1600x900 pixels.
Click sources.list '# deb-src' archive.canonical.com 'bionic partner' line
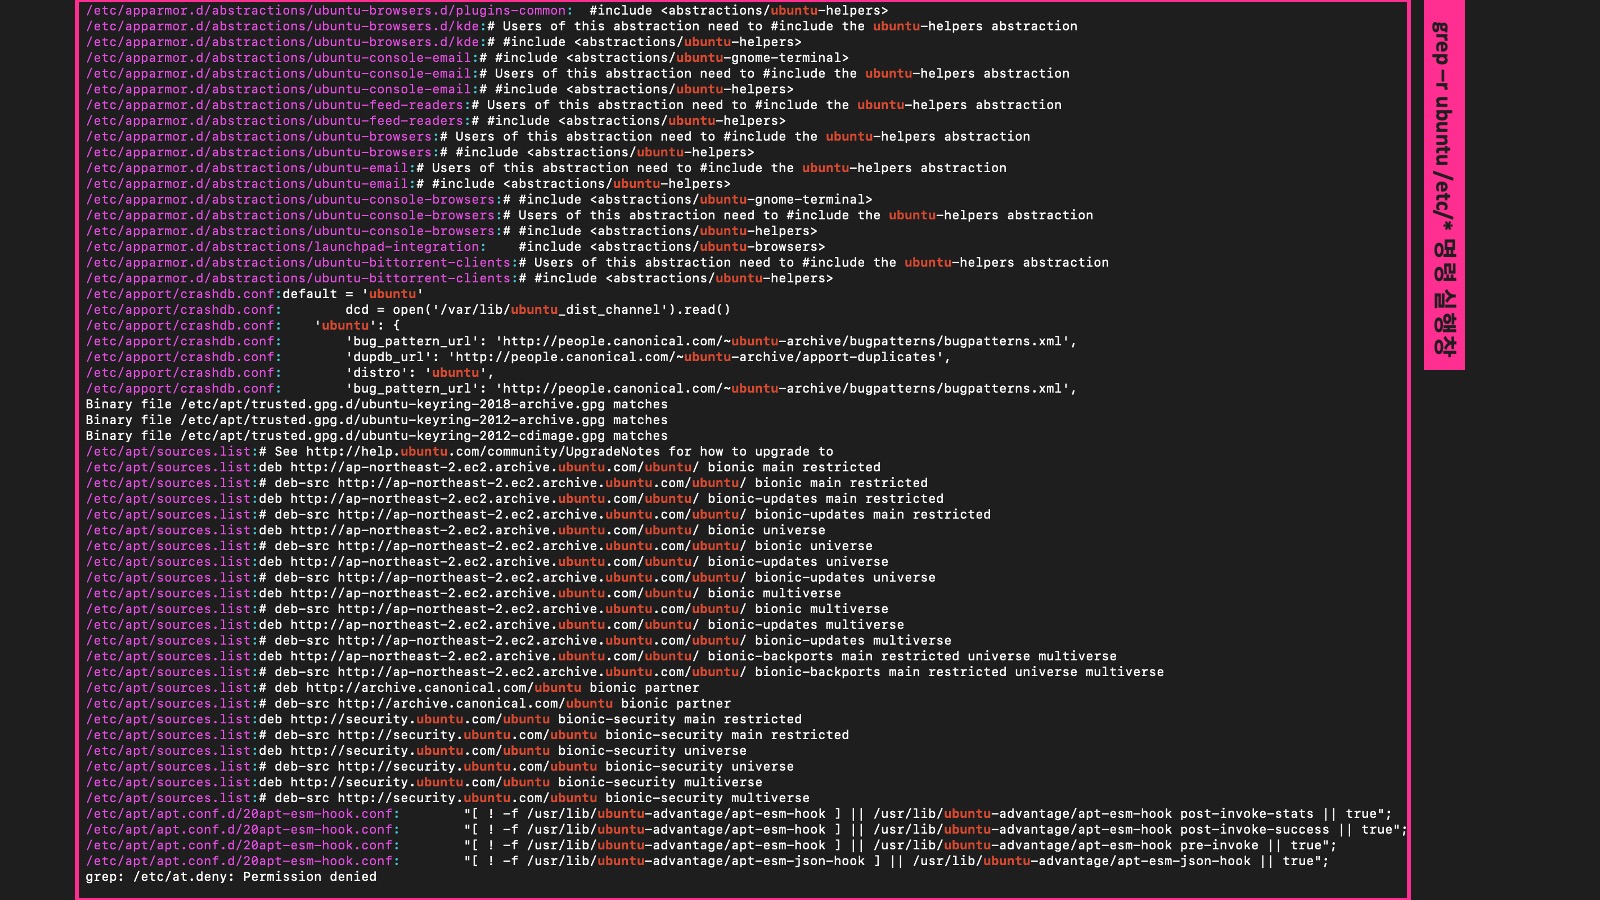click(408, 704)
